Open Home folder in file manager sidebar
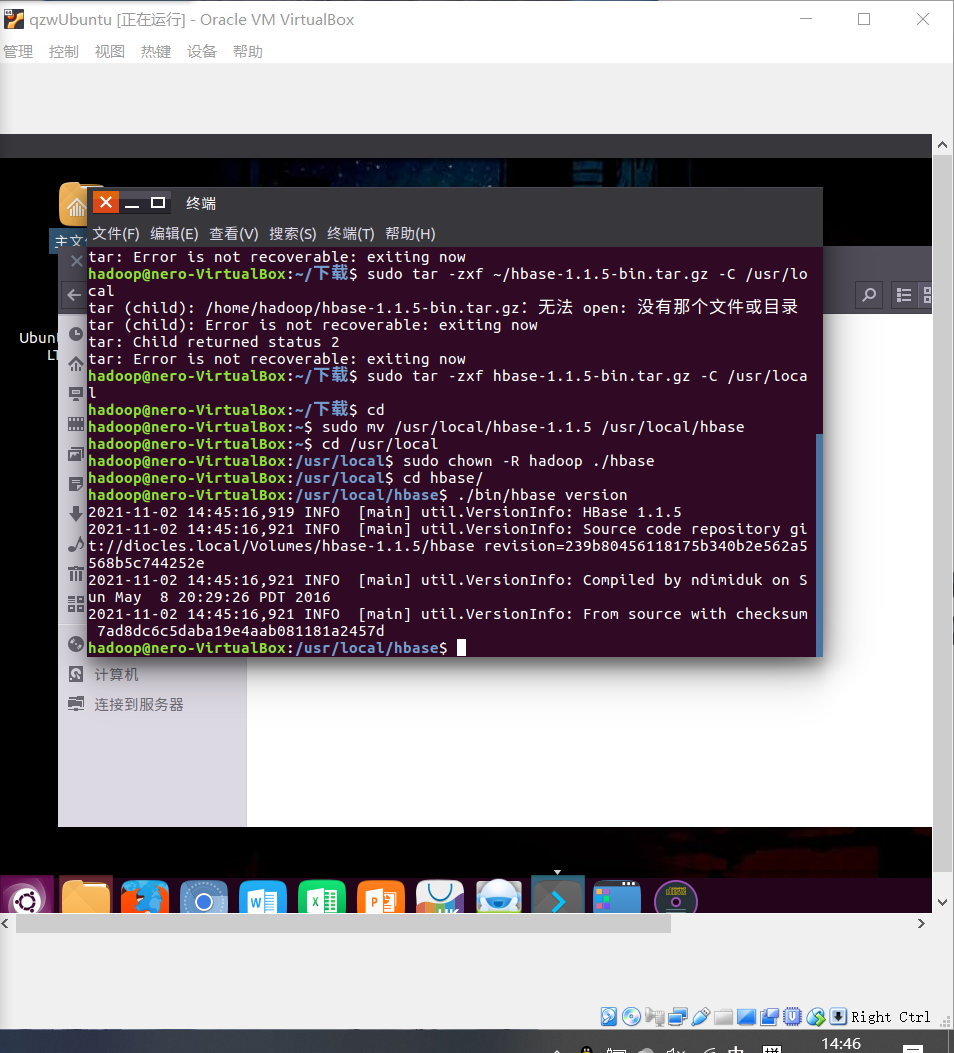 click(76, 364)
